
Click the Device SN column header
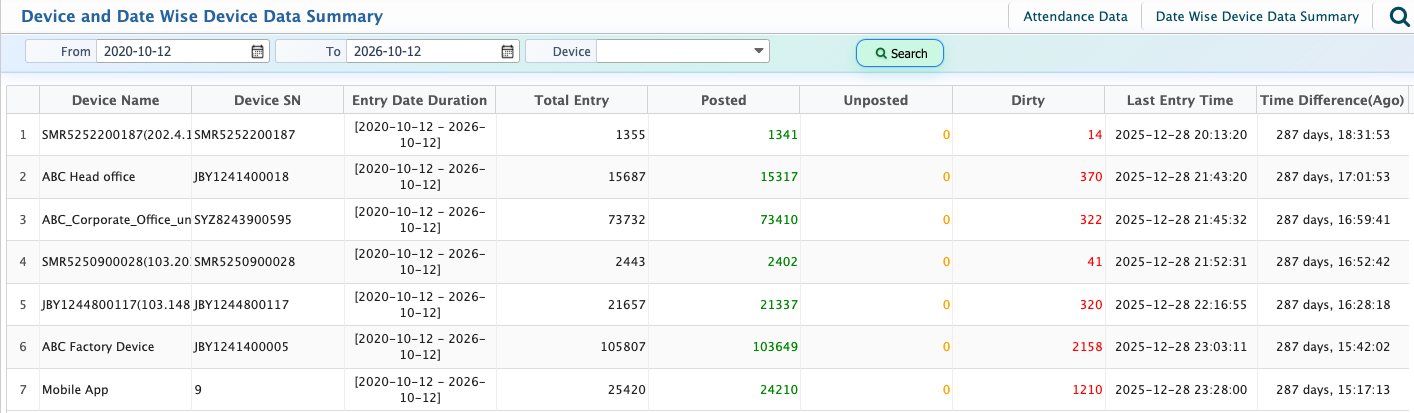click(x=267, y=100)
